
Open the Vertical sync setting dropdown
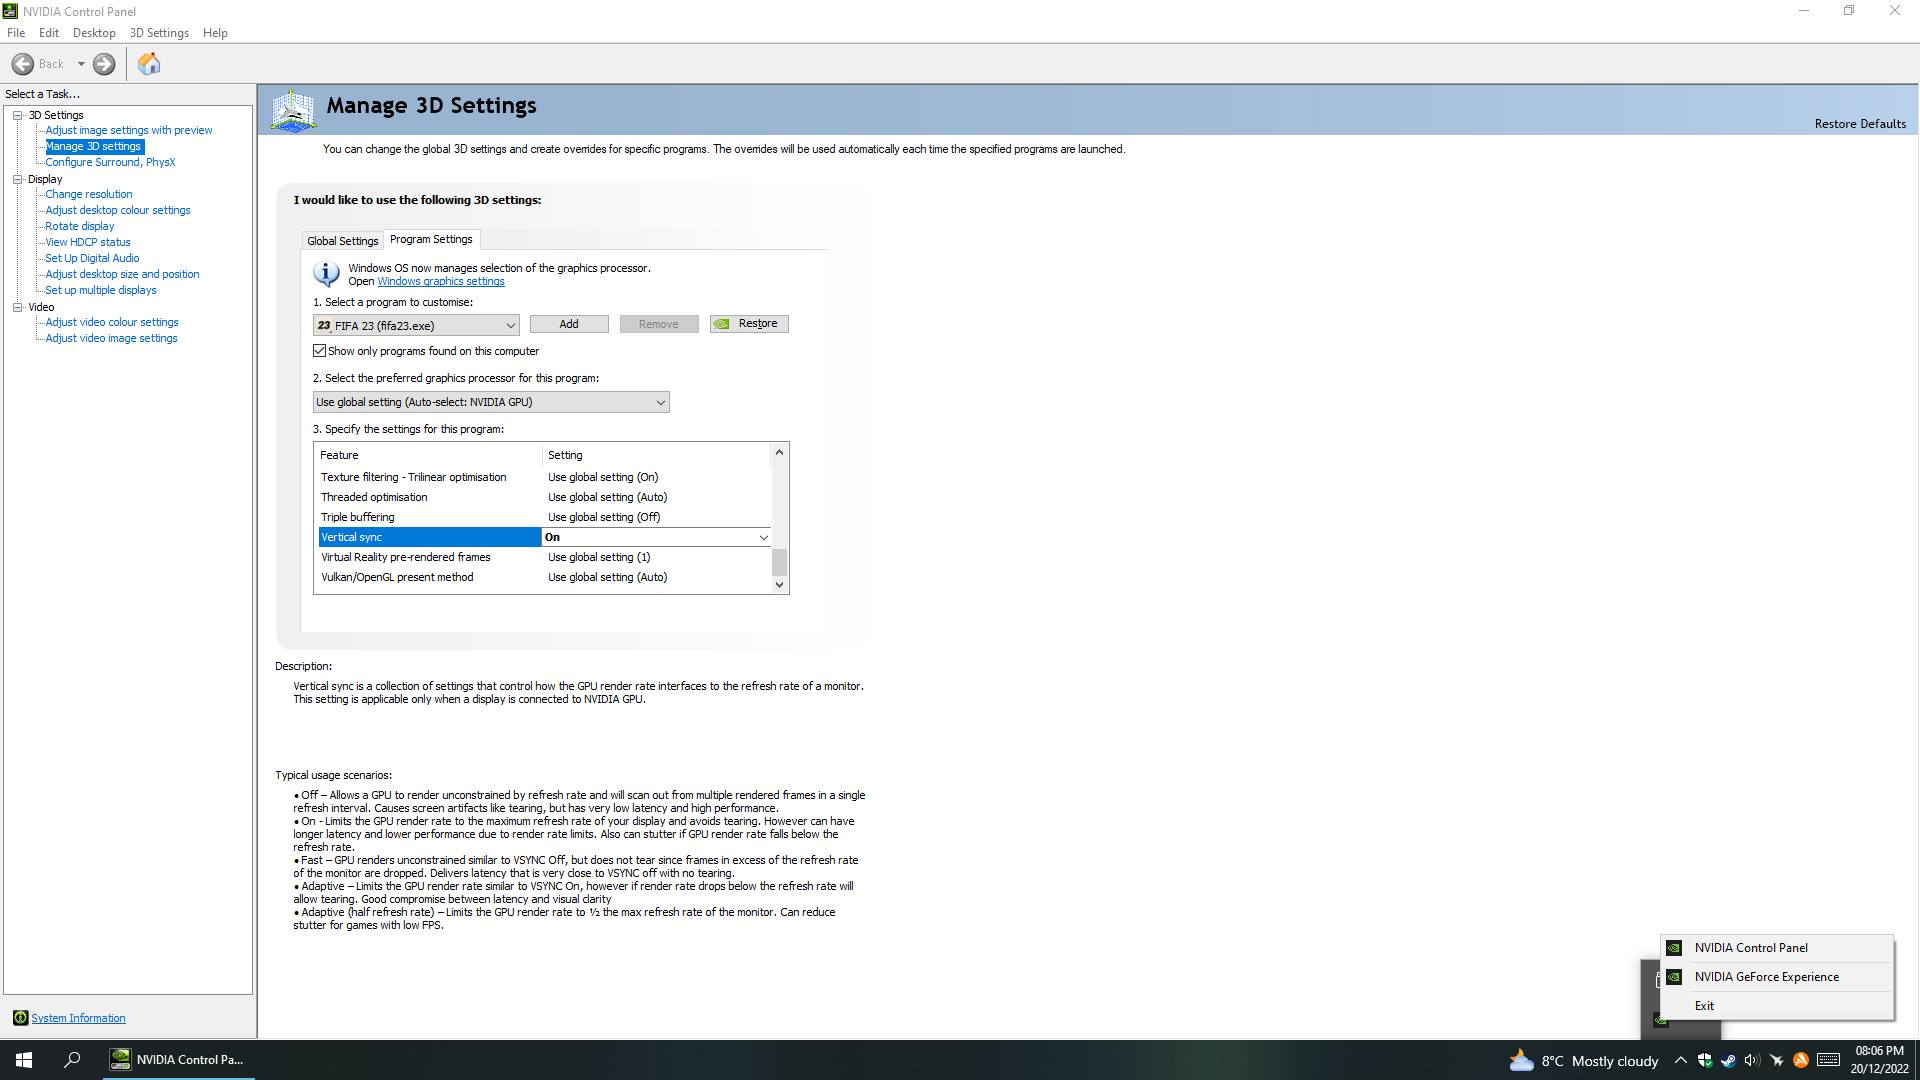tap(763, 537)
